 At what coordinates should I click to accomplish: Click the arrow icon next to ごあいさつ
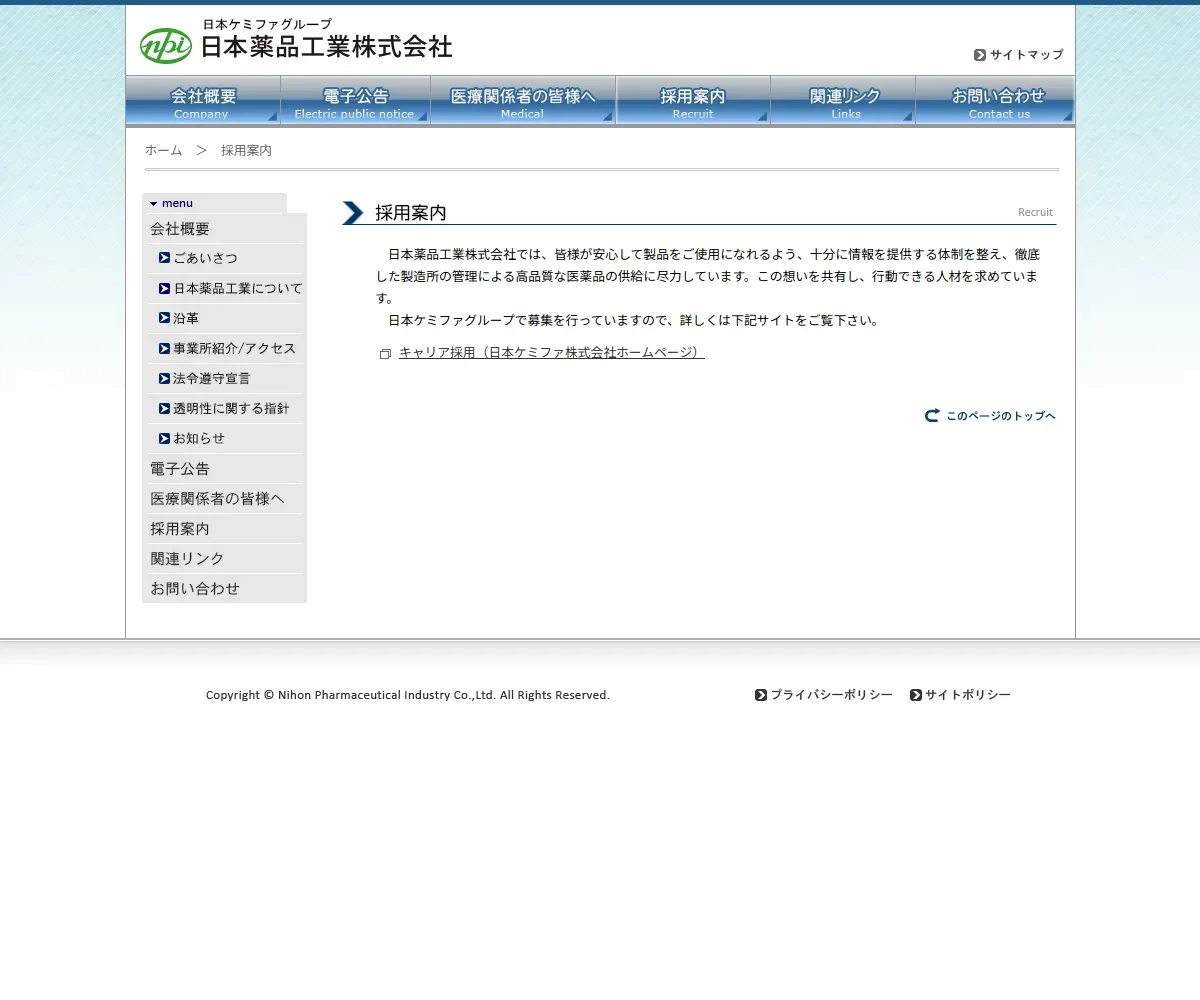coord(165,258)
